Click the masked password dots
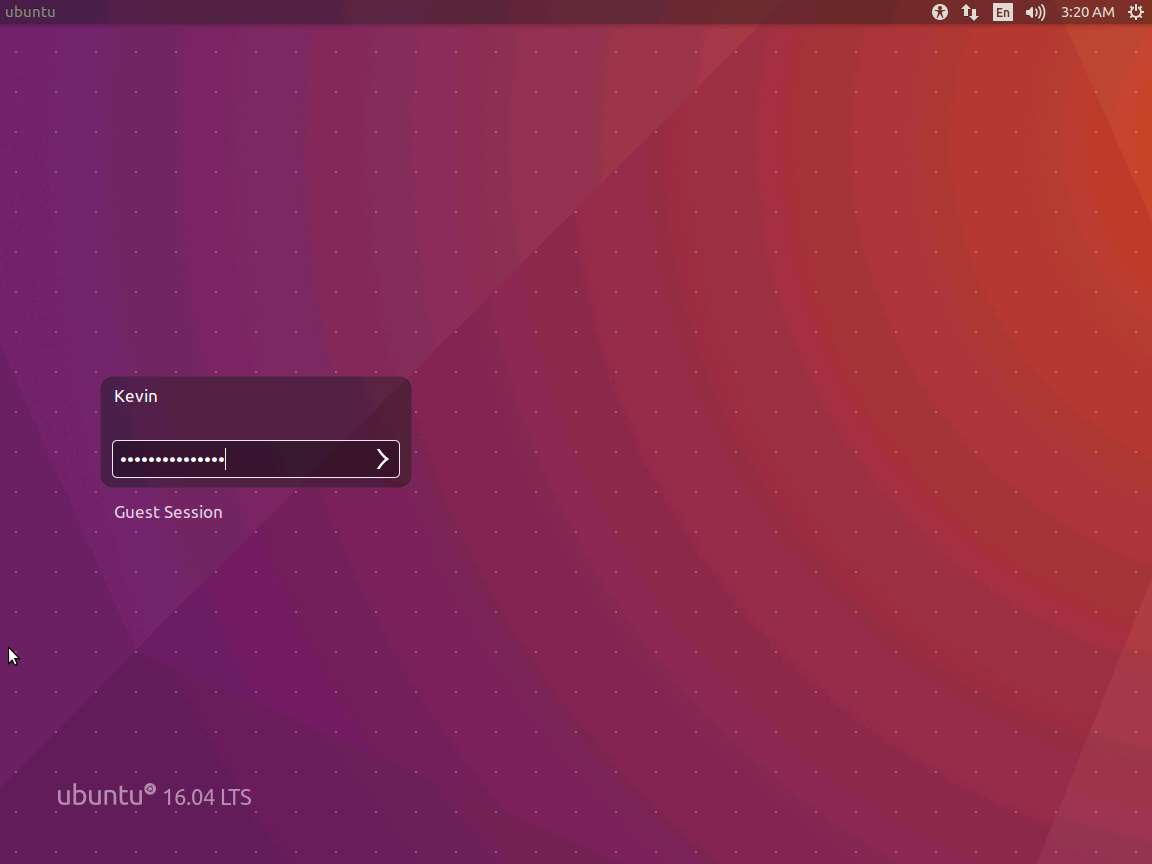Image resolution: width=1152 pixels, height=864 pixels. click(171, 459)
